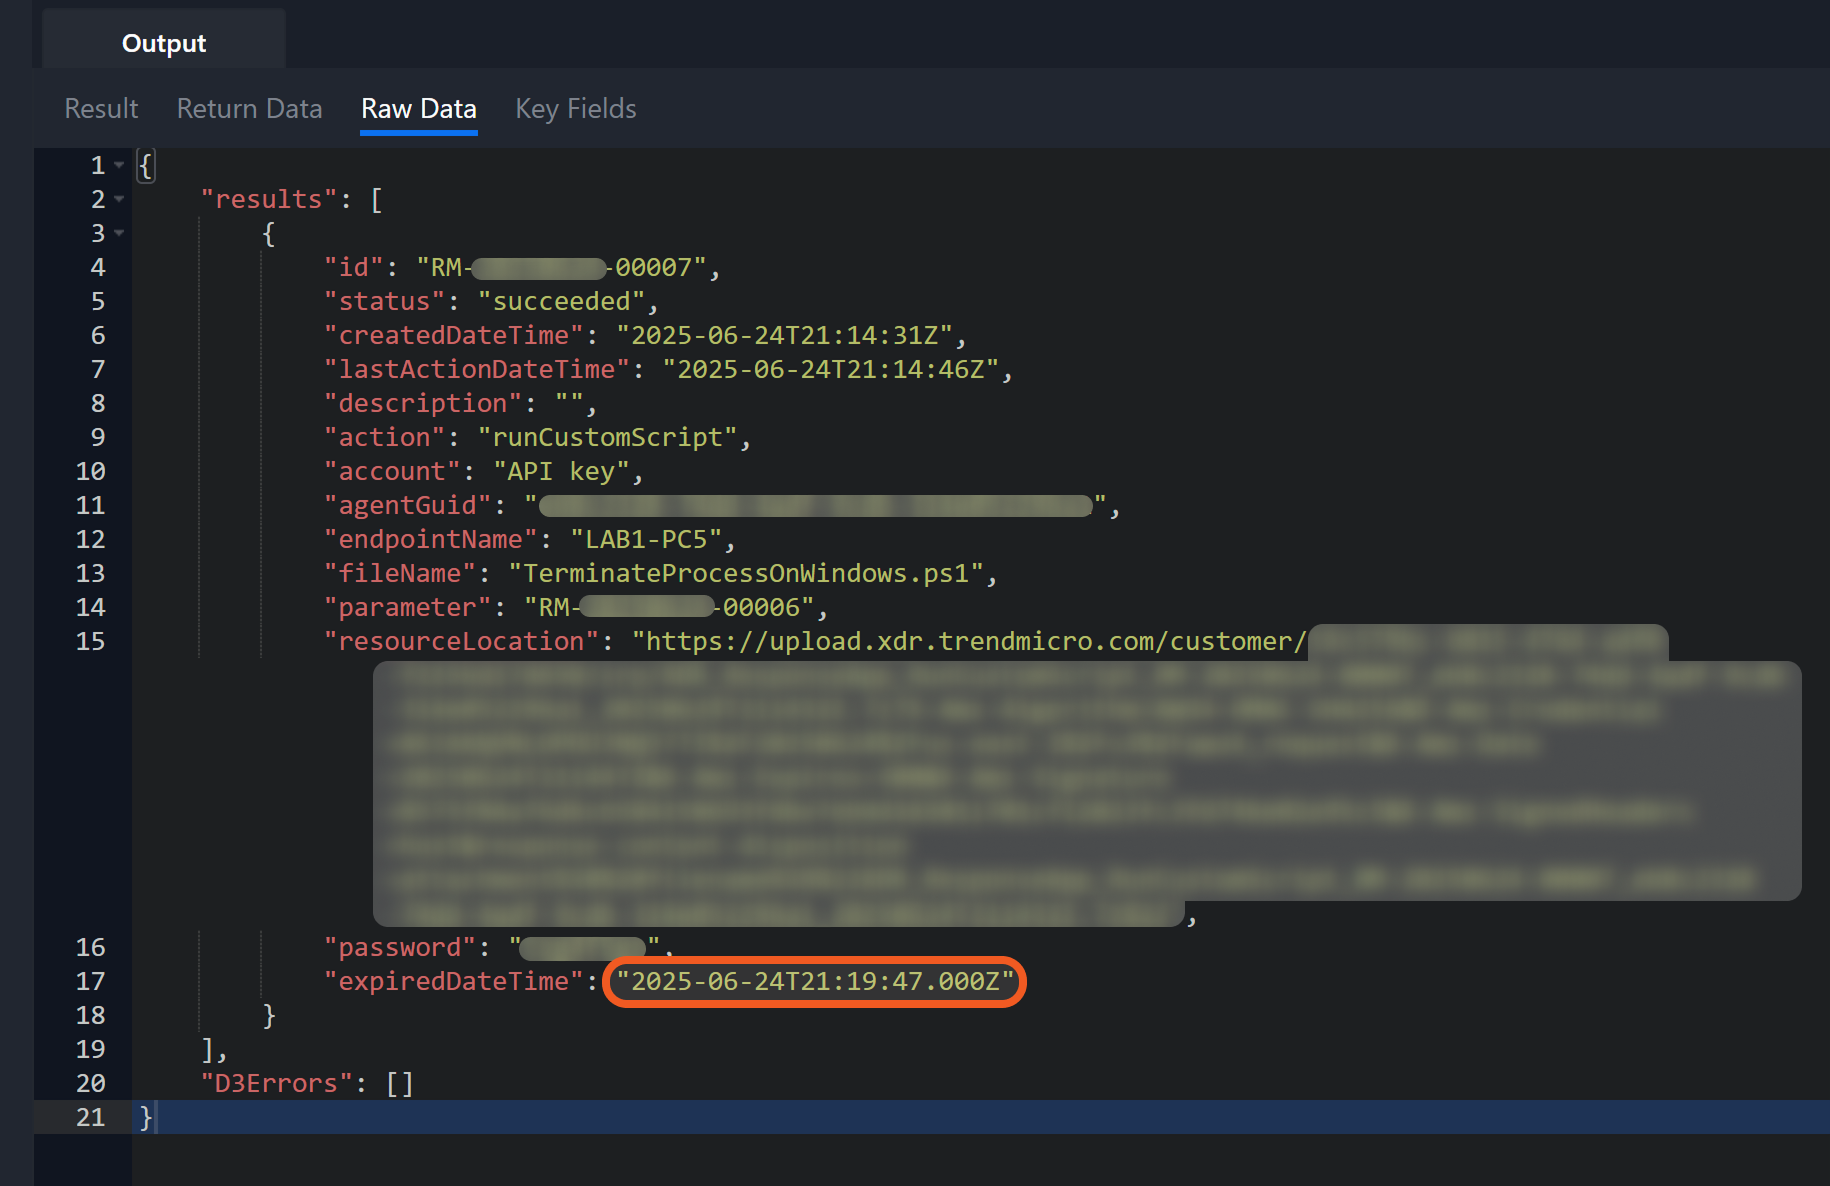Click the highlighted expiredDateTime value
1830x1186 pixels.
(x=815, y=981)
